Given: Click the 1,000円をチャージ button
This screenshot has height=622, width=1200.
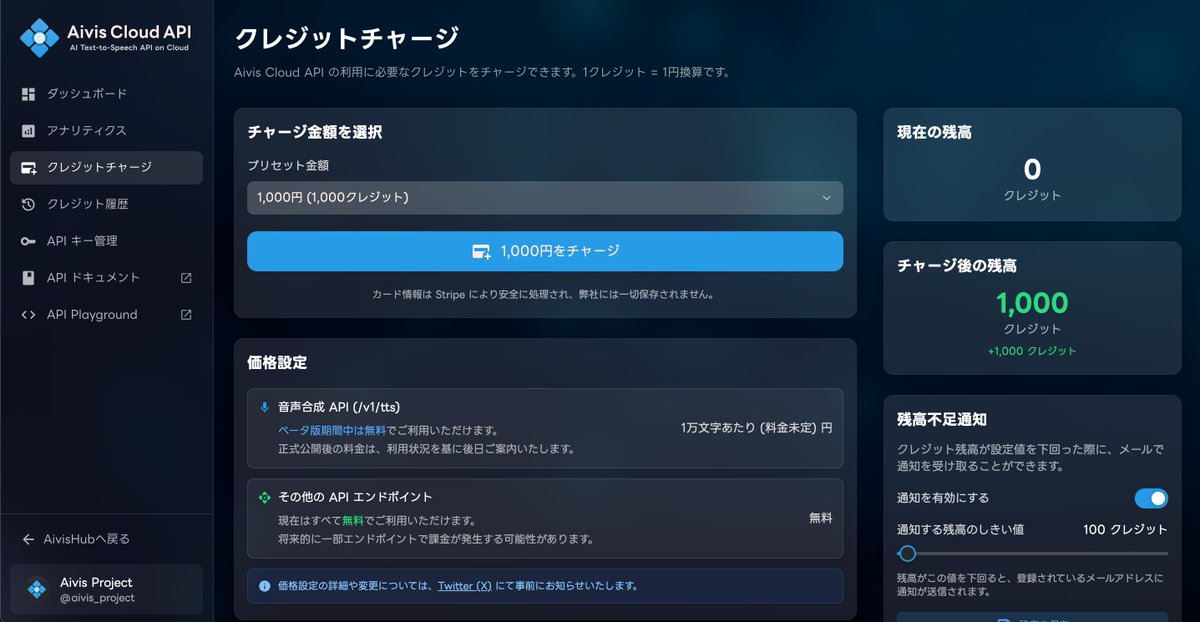Looking at the screenshot, I should point(545,251).
